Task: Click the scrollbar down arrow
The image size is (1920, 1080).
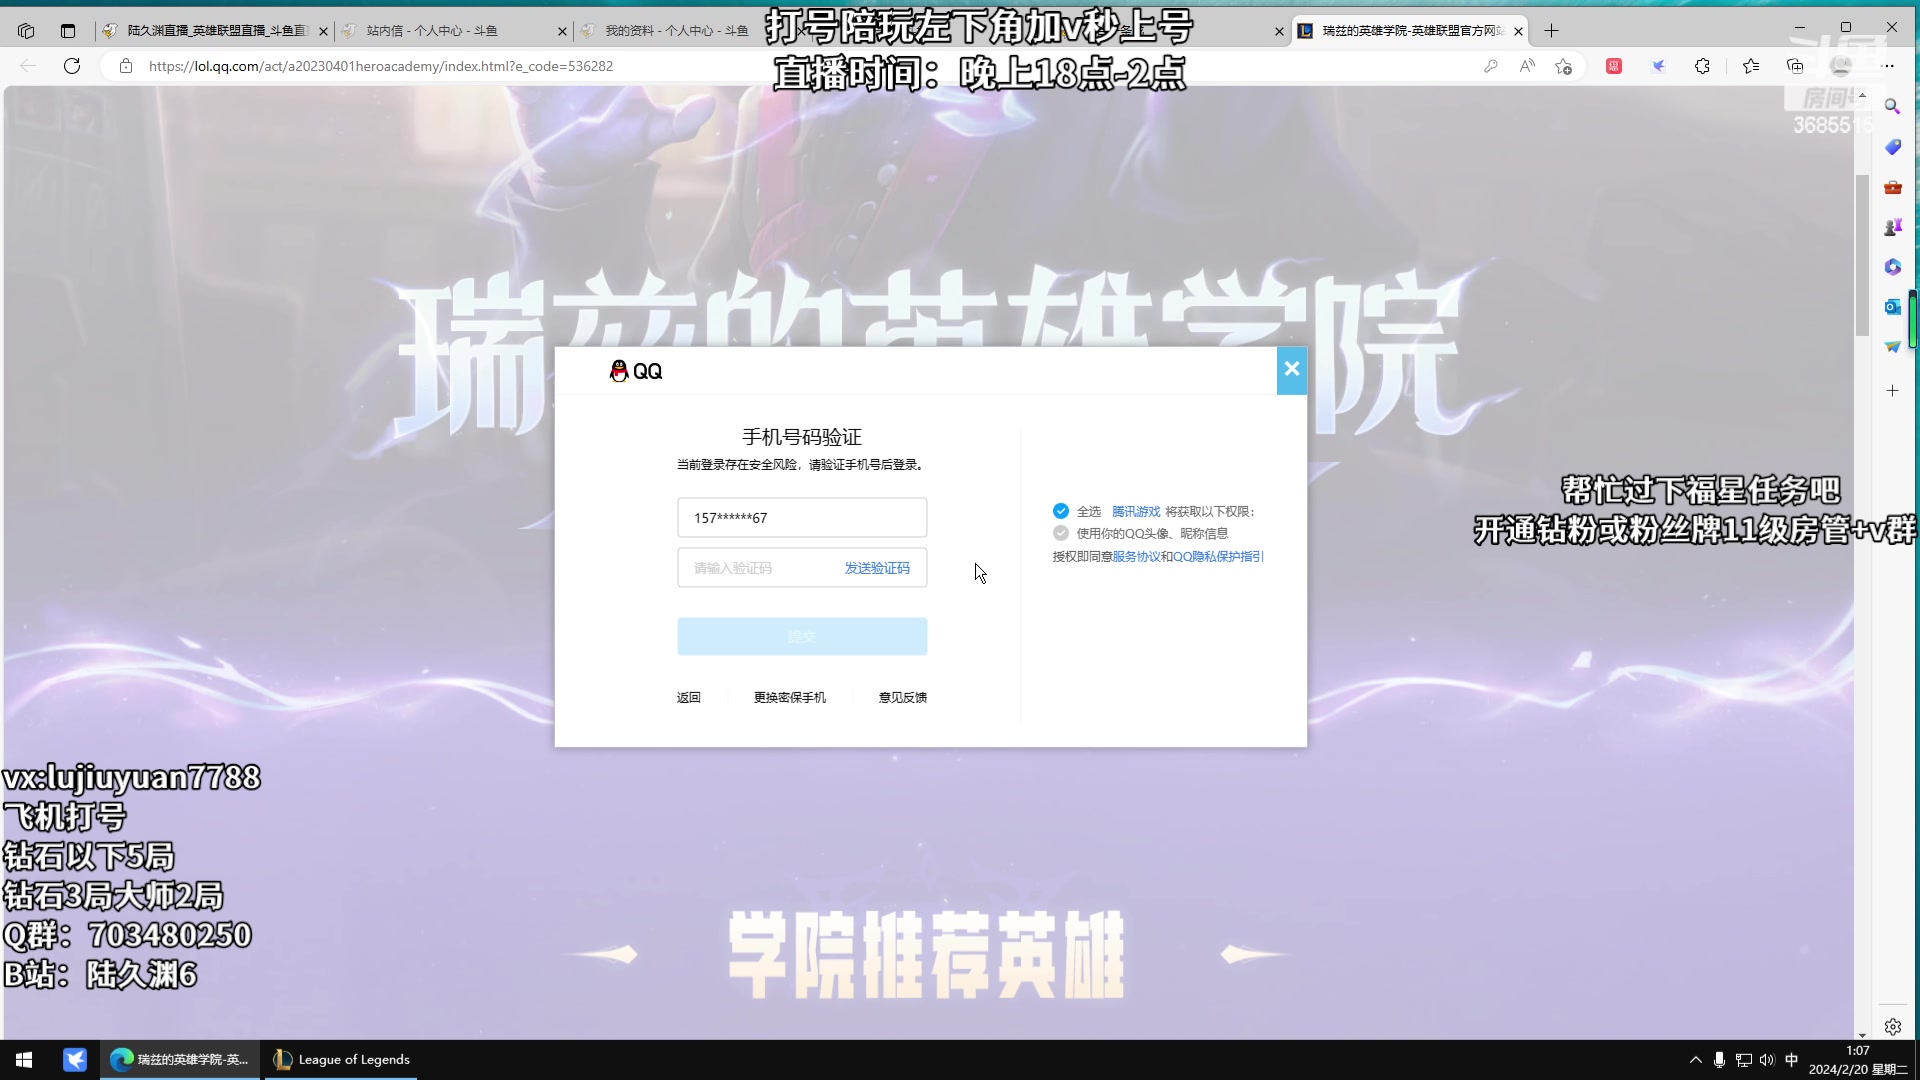Action: click(x=1862, y=1034)
